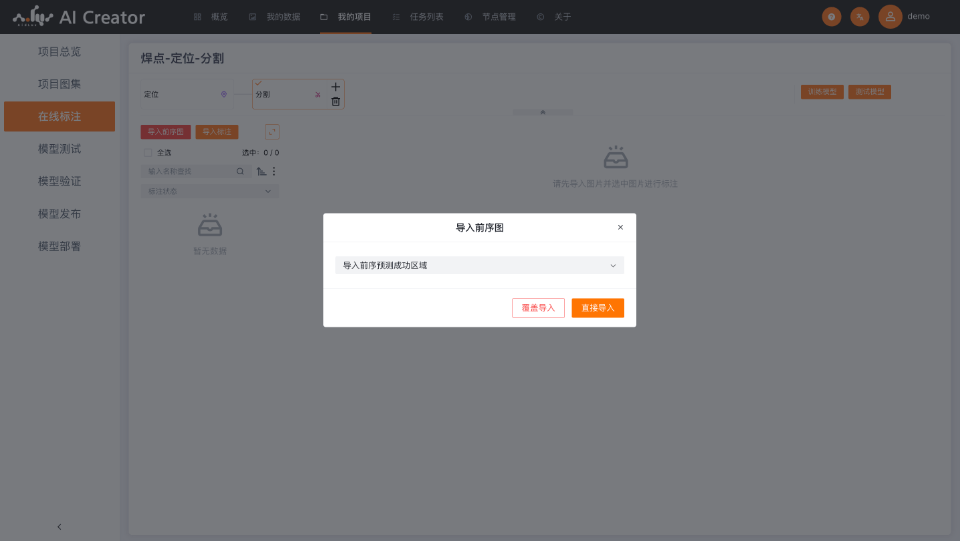The height and width of the screenshot is (542, 960).
Task: Click the scissors icon in 分割 node
Action: [x=318, y=95]
